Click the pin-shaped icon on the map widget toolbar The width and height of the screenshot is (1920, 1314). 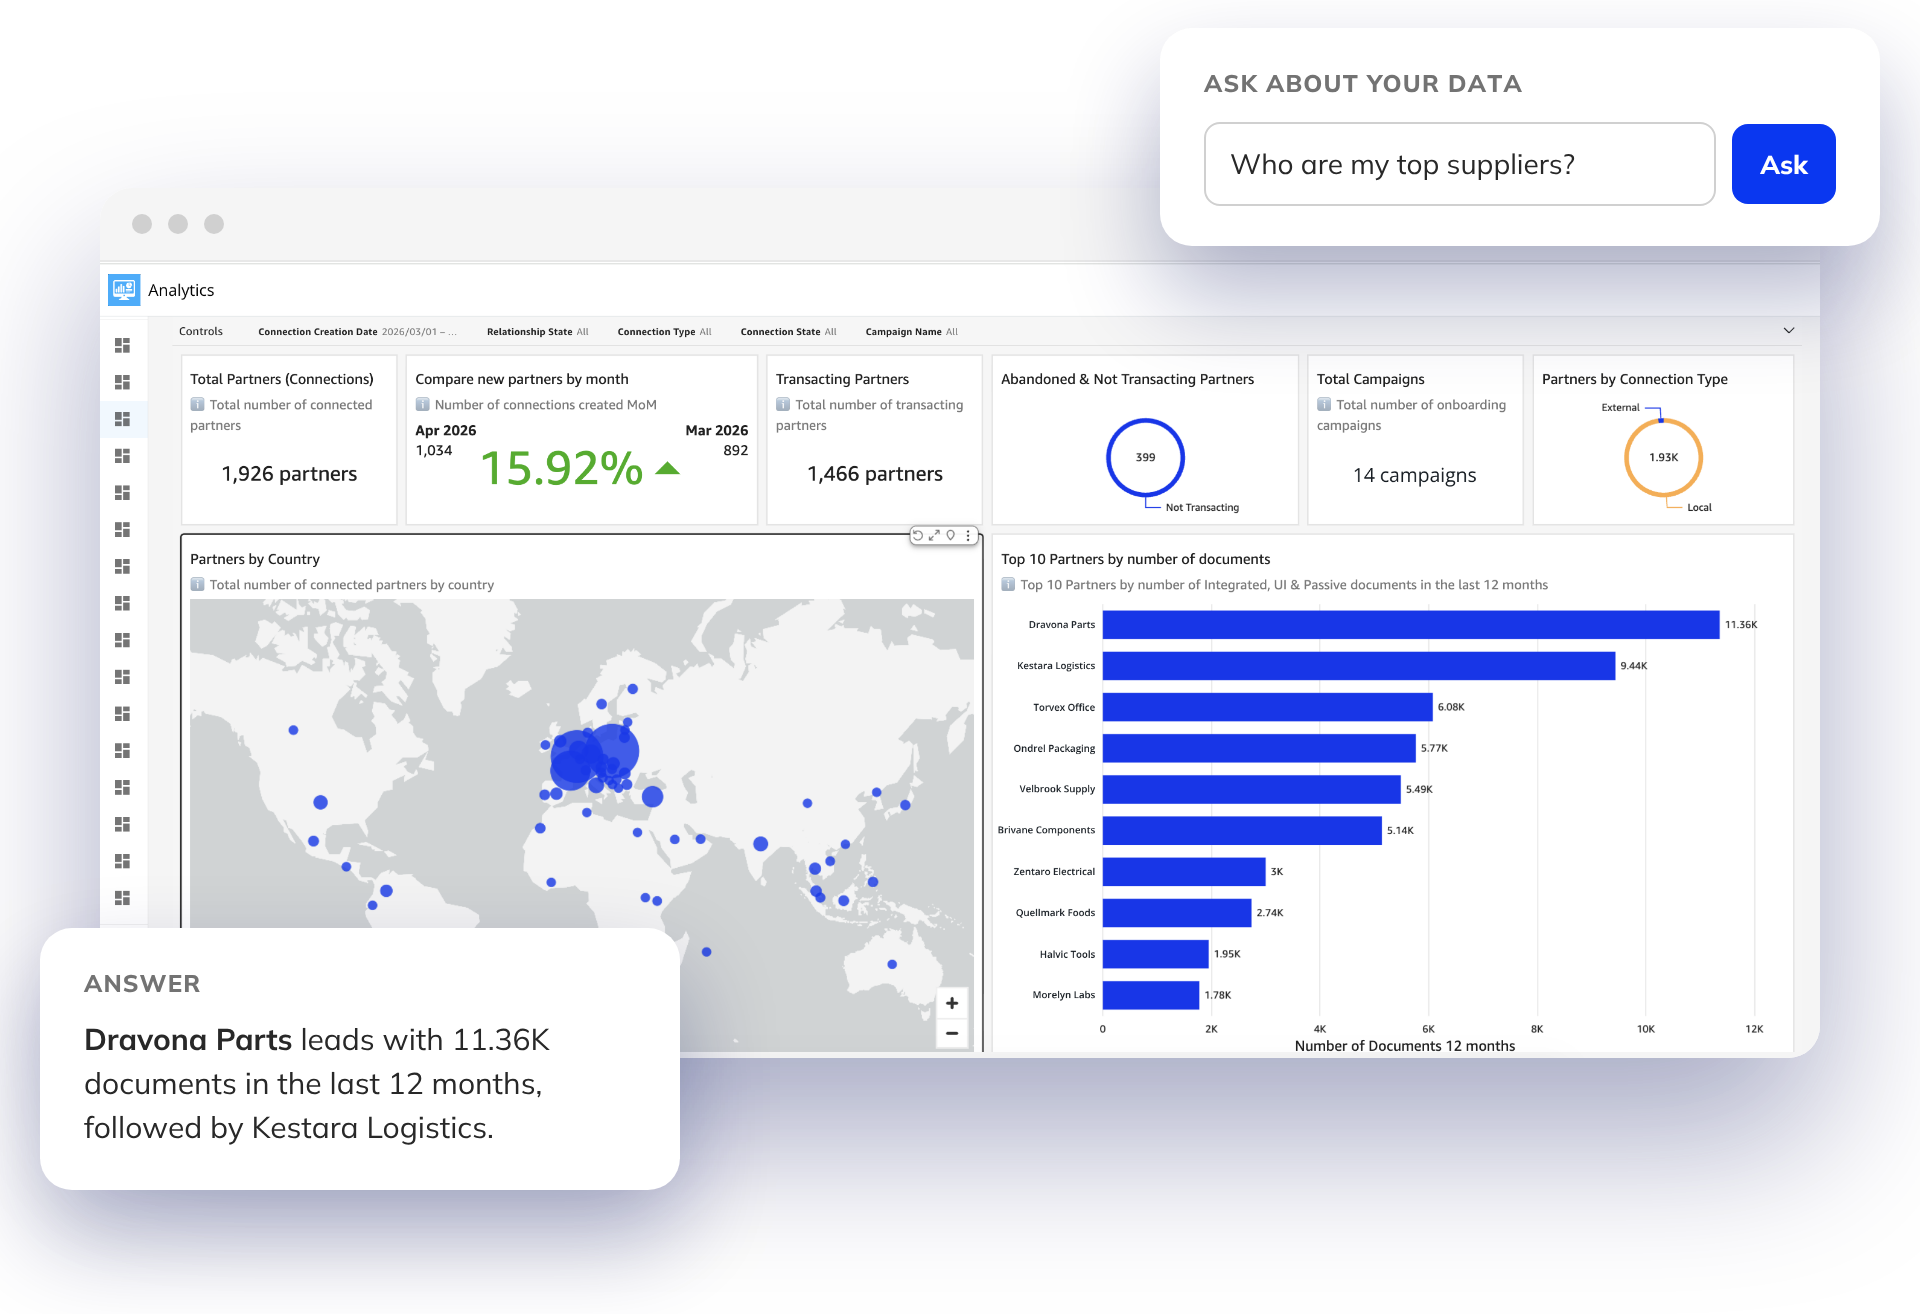(x=951, y=536)
